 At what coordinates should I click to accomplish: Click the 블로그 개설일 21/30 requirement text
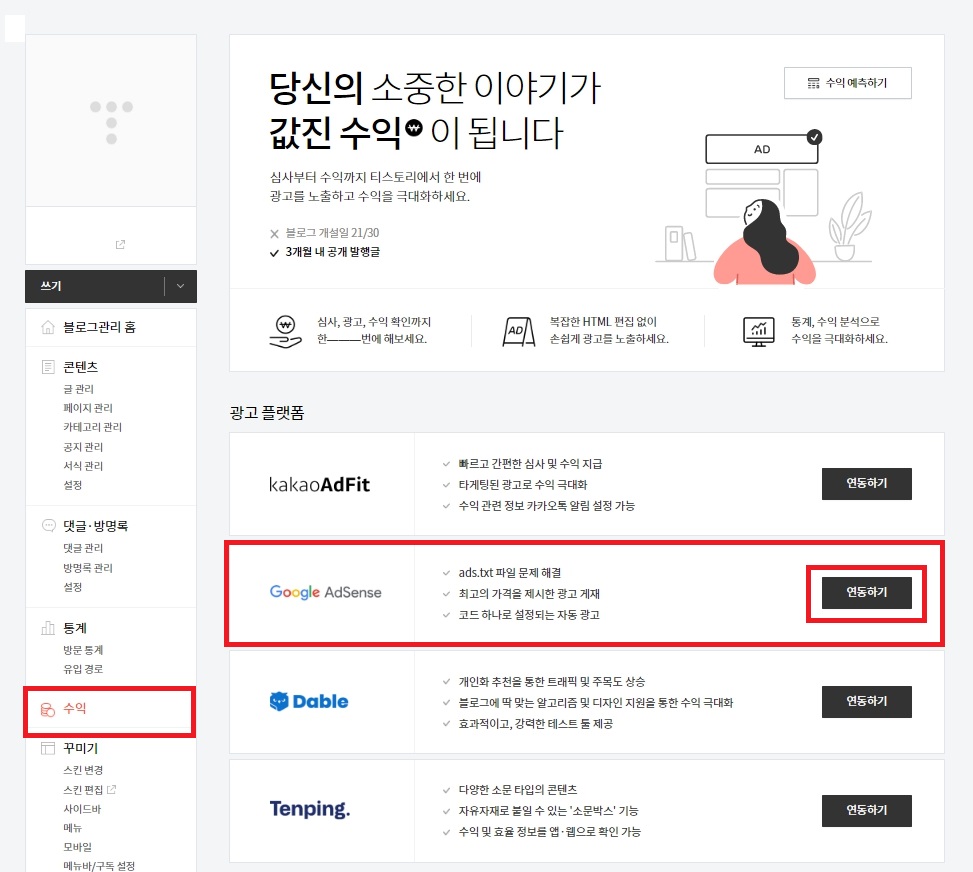tap(332, 233)
